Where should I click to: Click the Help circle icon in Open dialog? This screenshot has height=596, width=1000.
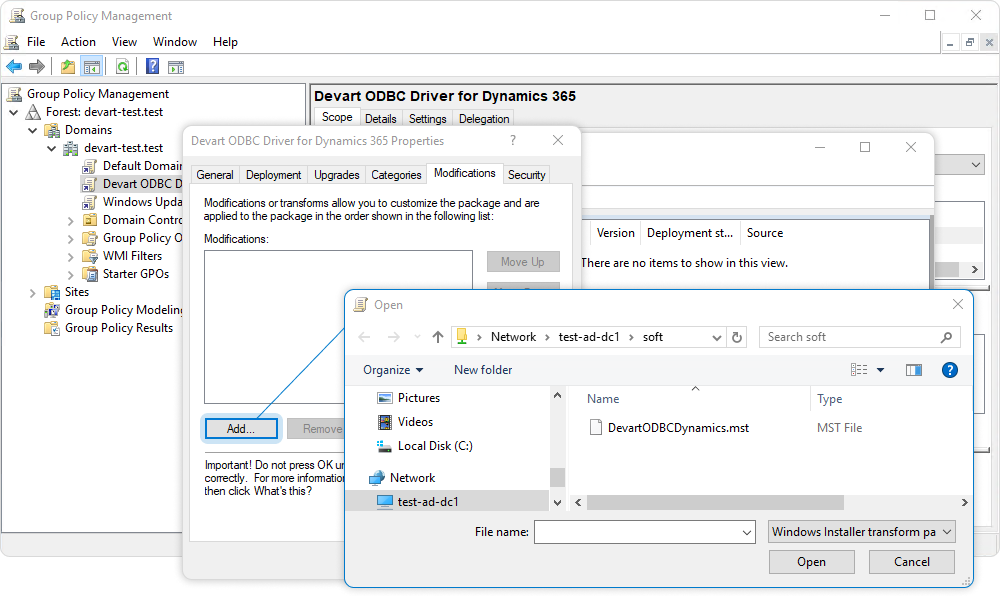coord(948,369)
